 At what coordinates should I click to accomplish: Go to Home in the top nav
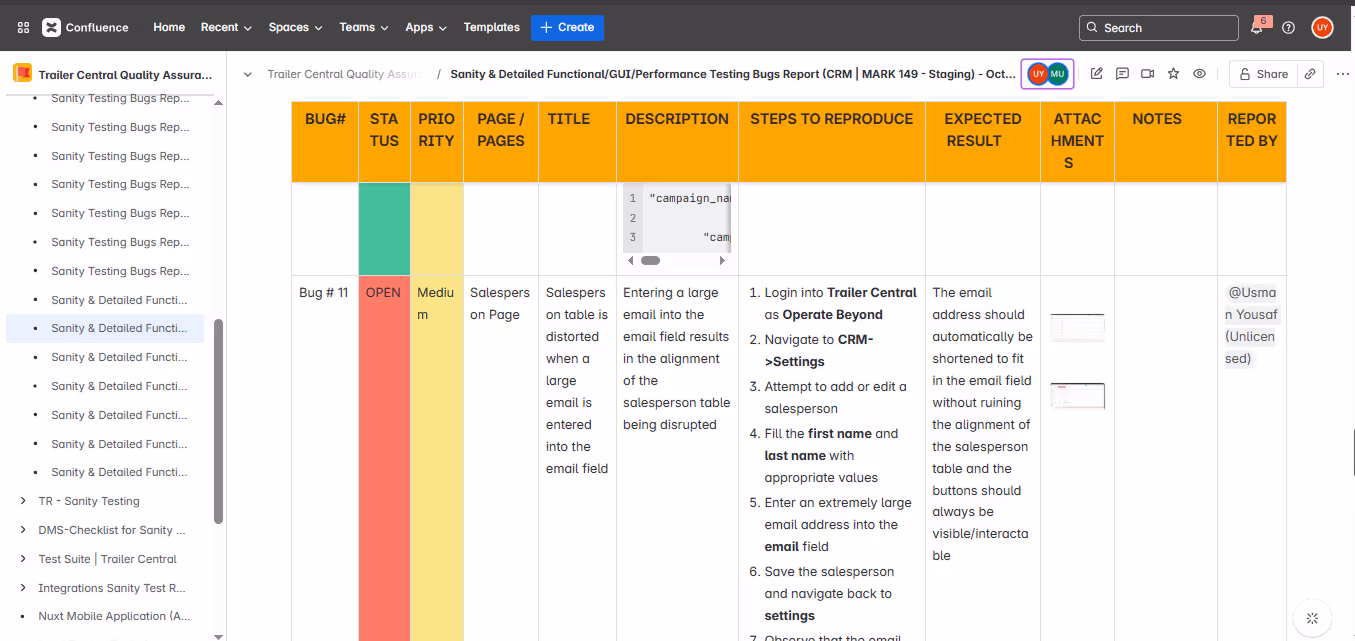(x=169, y=28)
